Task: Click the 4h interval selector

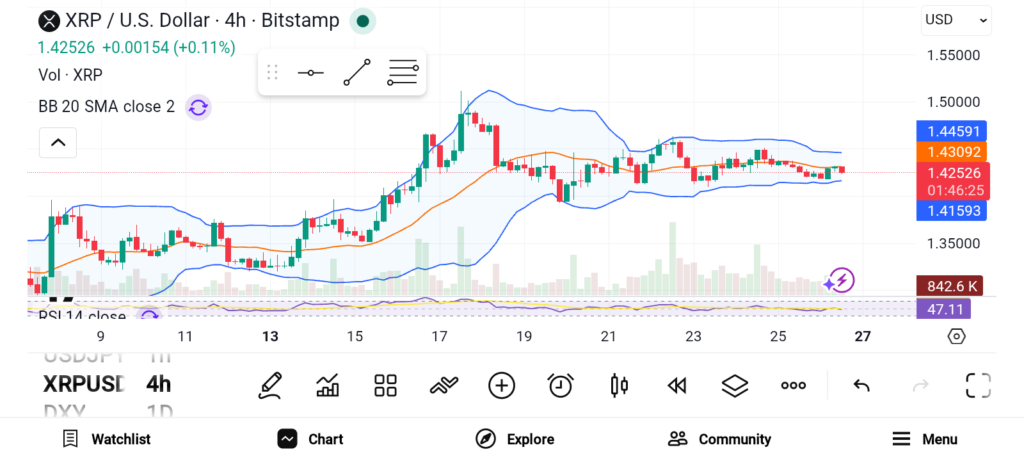Action: pyautogui.click(x=158, y=384)
